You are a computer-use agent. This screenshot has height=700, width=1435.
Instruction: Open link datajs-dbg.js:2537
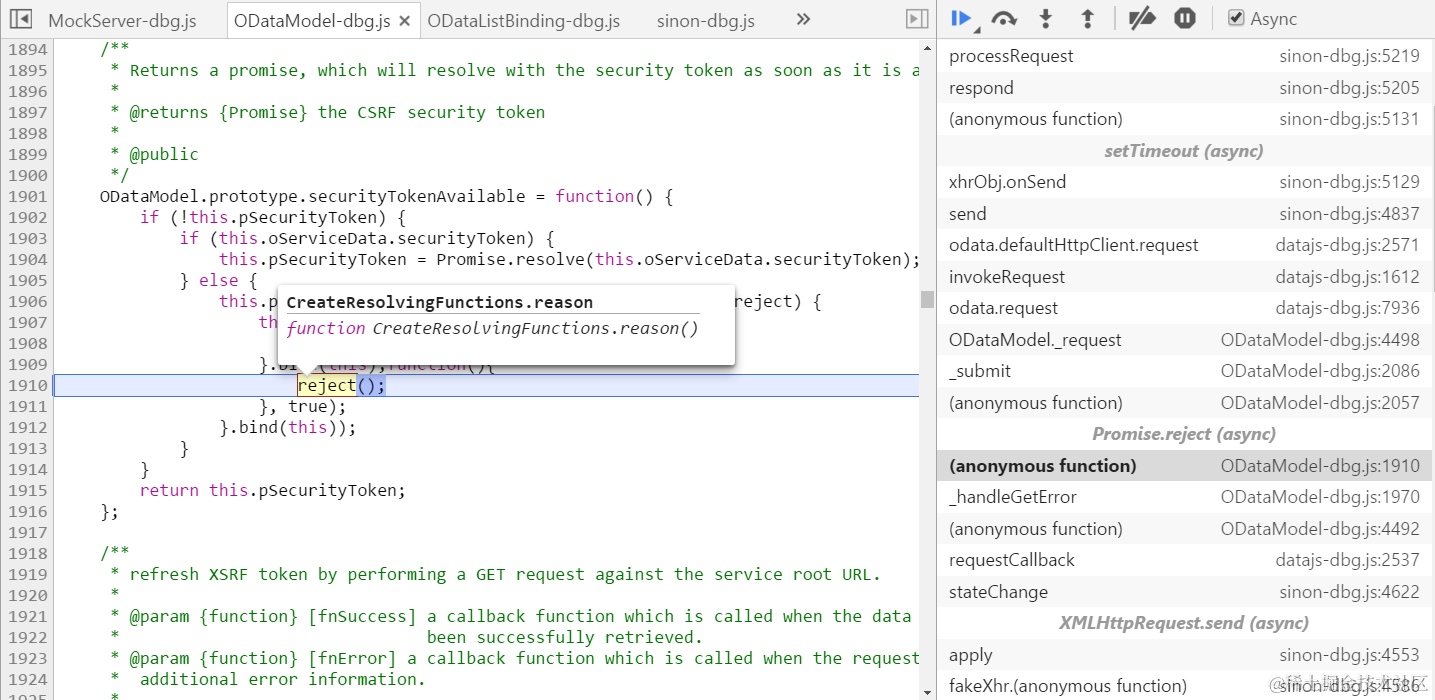click(x=1347, y=560)
